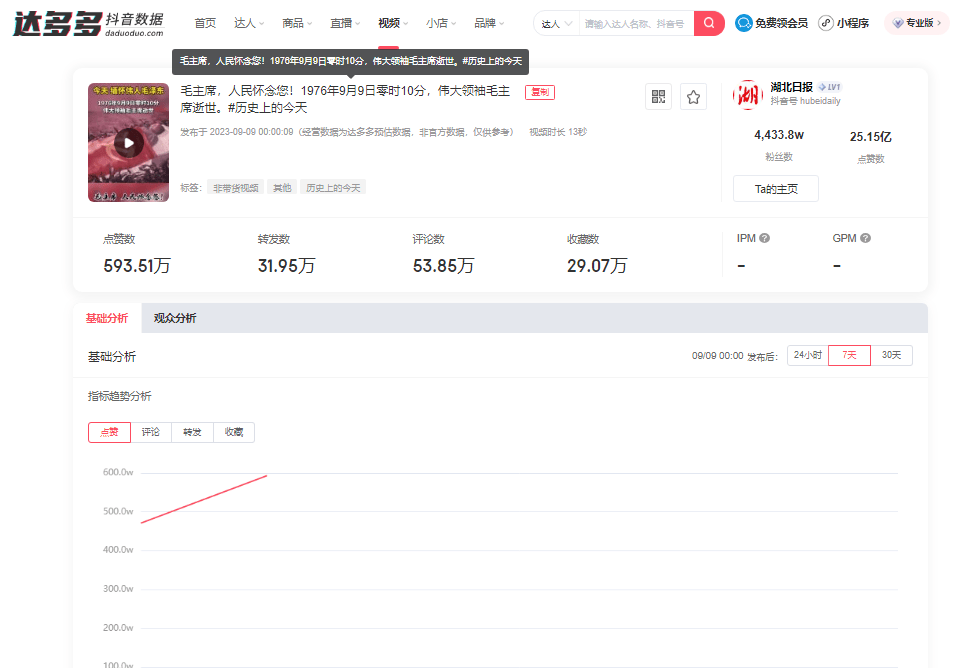
Task: Select 视频 in the top navigation
Action: click(x=391, y=22)
